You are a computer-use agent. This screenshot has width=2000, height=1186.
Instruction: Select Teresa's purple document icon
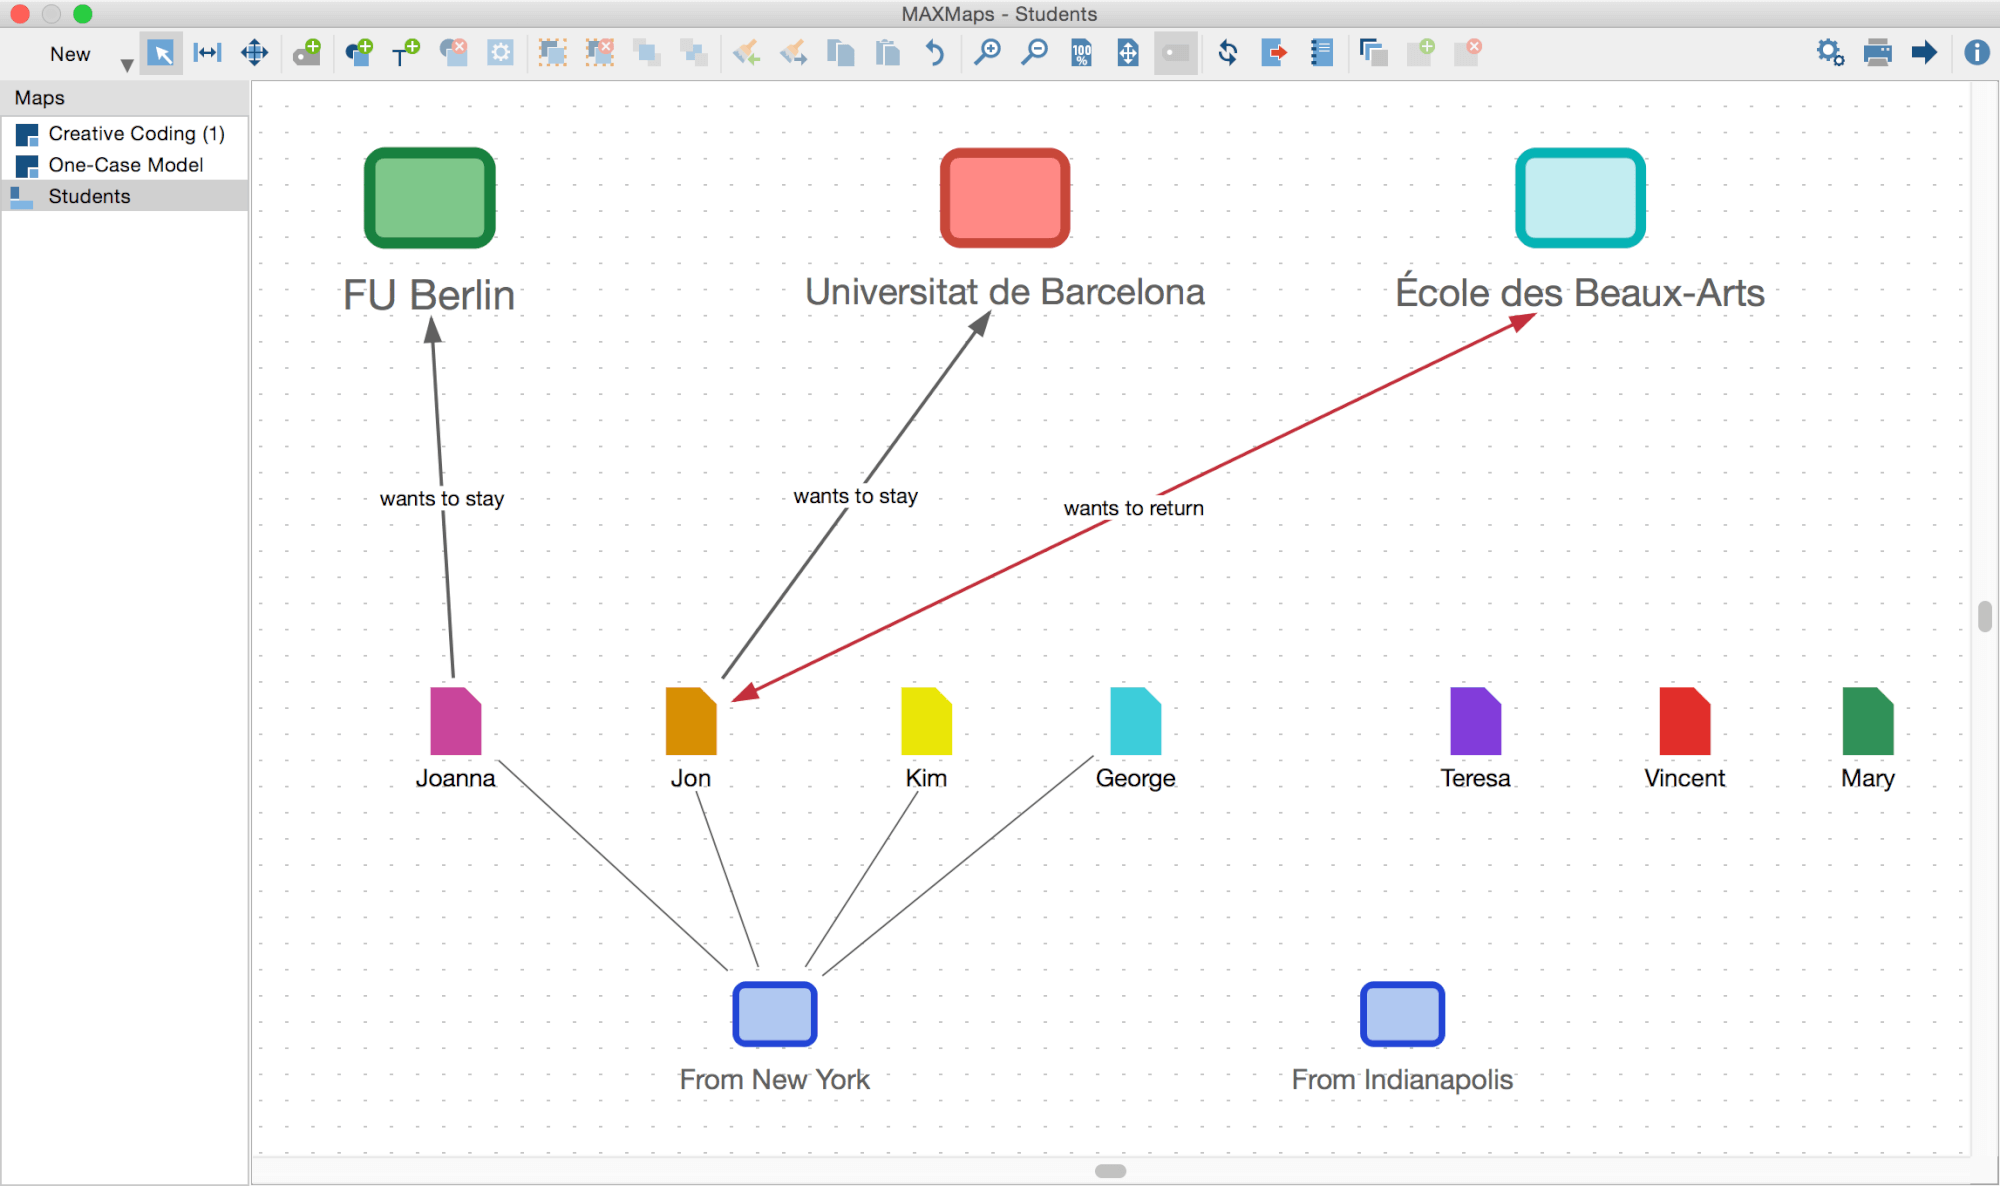point(1476,721)
